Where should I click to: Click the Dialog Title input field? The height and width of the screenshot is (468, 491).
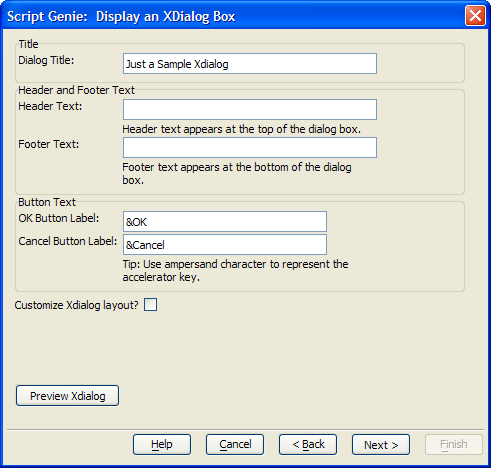coord(250,64)
